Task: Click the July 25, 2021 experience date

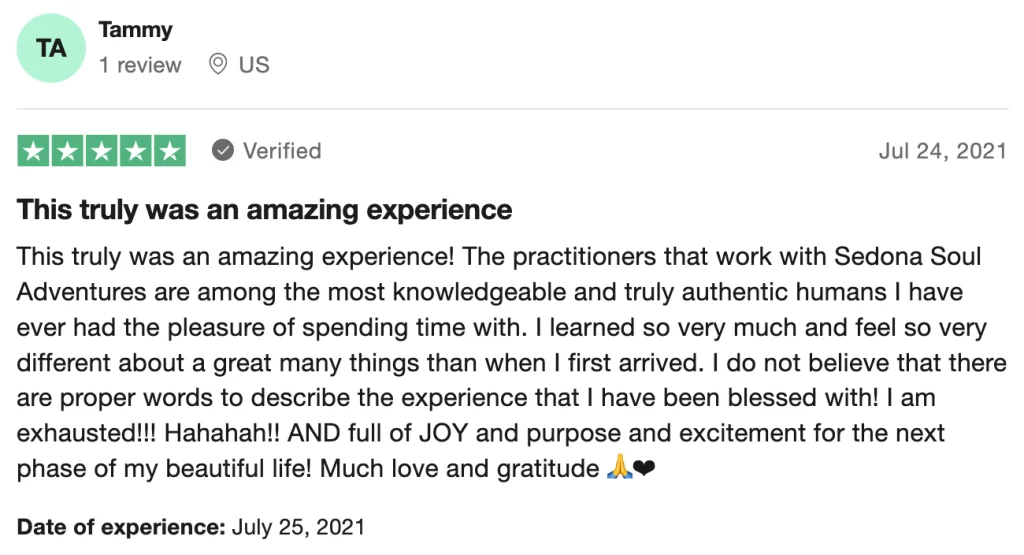Action: point(298,527)
